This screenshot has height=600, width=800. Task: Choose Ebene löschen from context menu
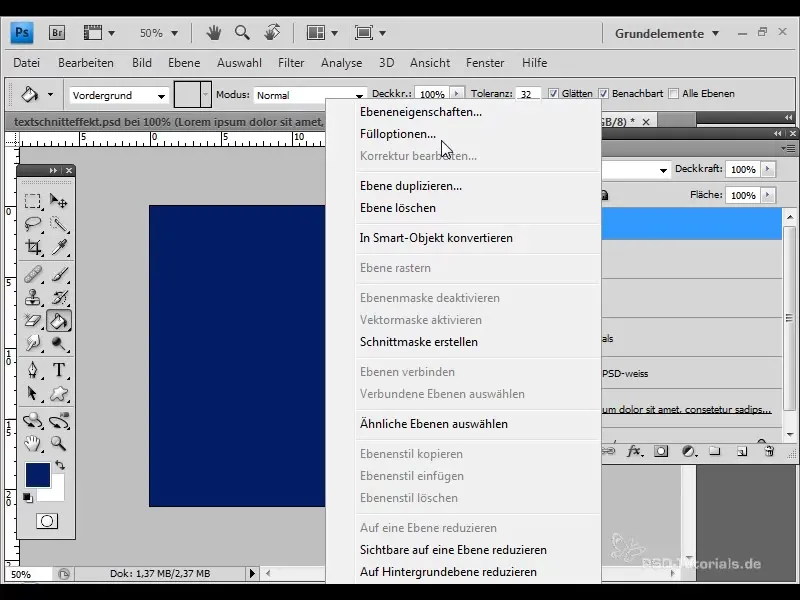(x=398, y=208)
